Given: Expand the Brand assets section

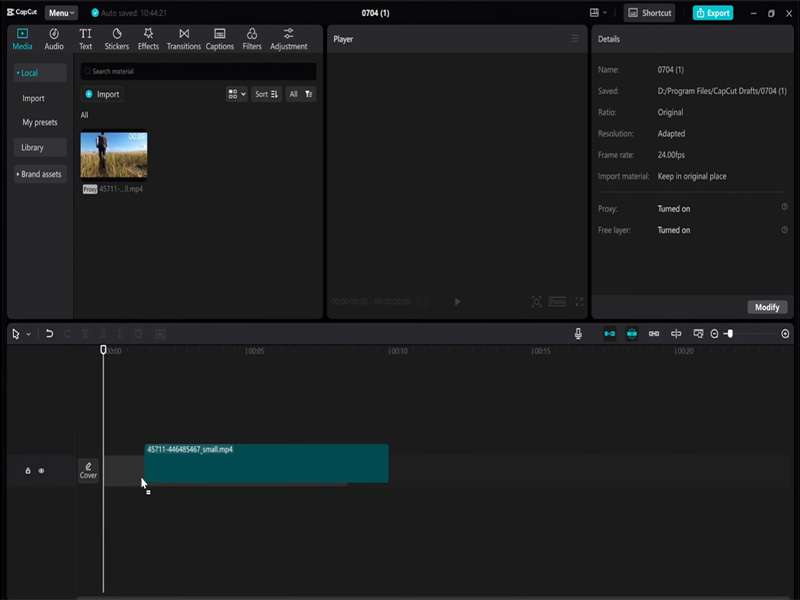Looking at the screenshot, I should coord(39,173).
